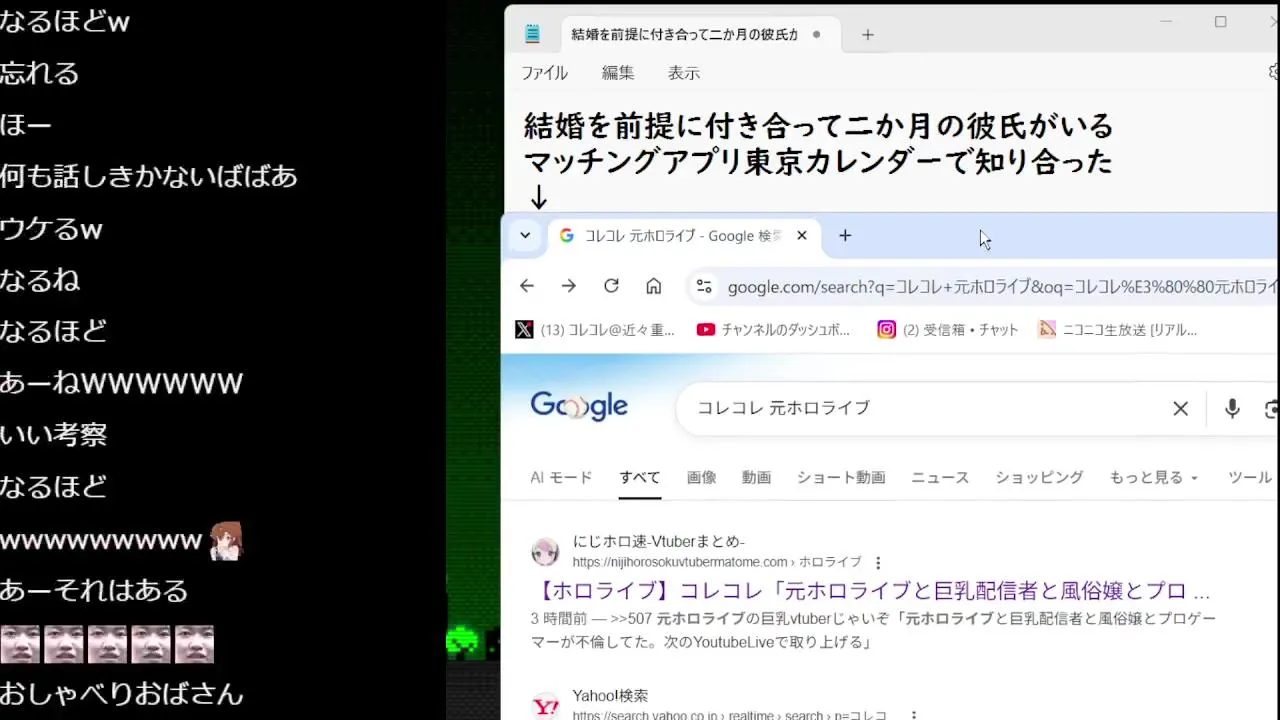Click chat comment いい考察

pos(53,434)
